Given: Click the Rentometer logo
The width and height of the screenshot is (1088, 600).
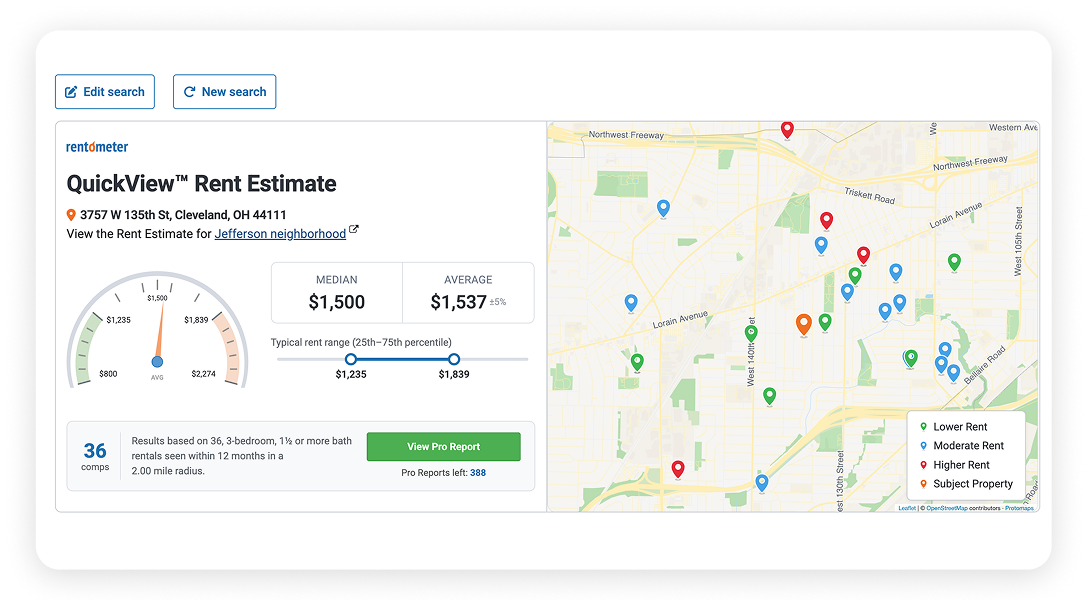Looking at the screenshot, I should click(x=97, y=146).
